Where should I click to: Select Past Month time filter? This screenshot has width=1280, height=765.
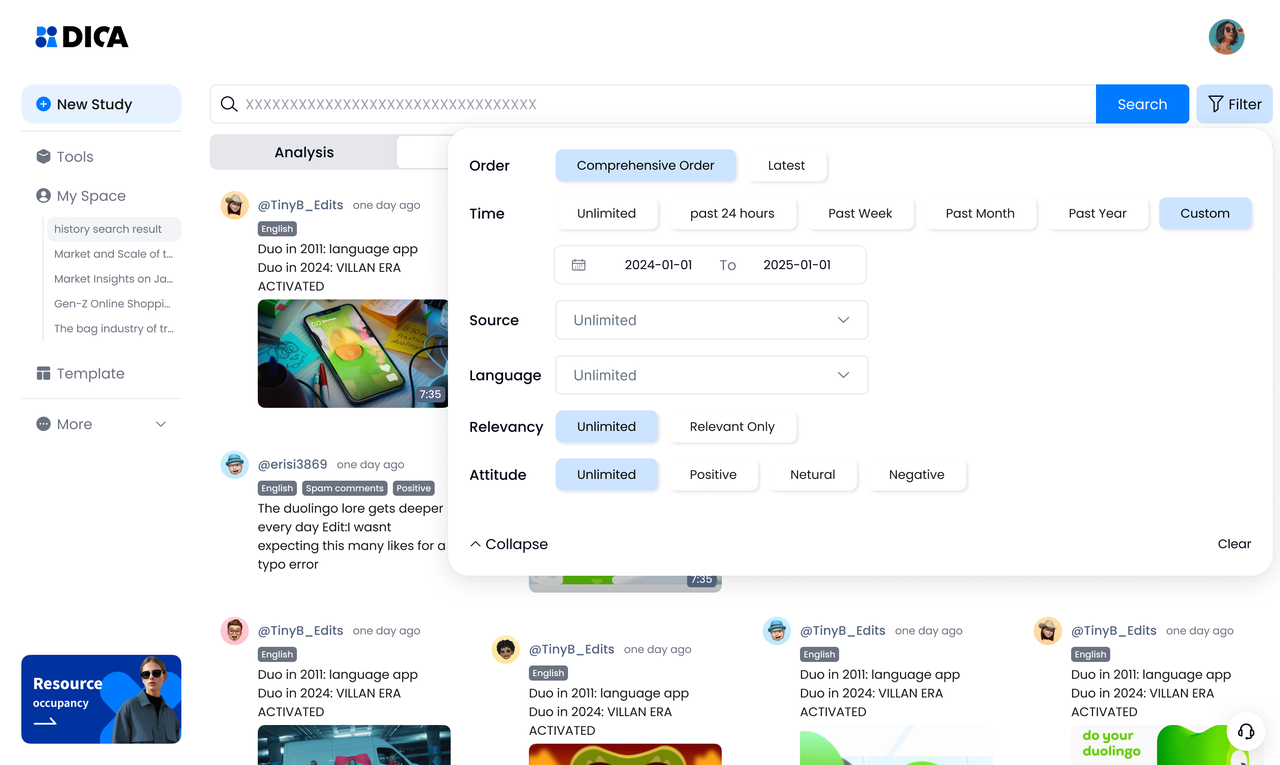click(x=980, y=213)
